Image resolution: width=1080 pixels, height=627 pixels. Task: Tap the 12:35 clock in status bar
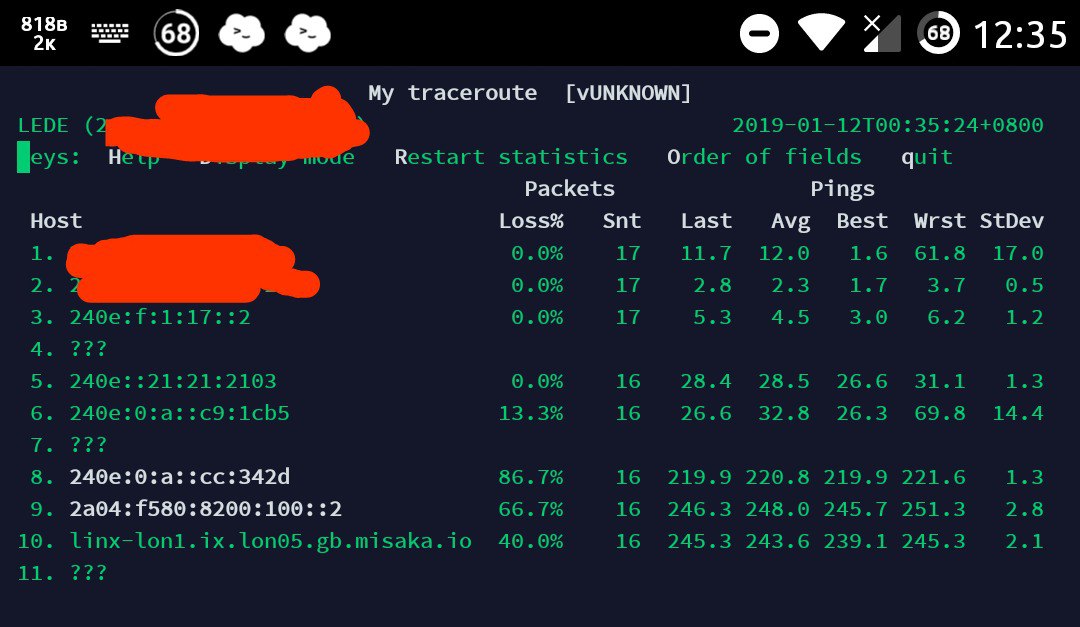1020,35
